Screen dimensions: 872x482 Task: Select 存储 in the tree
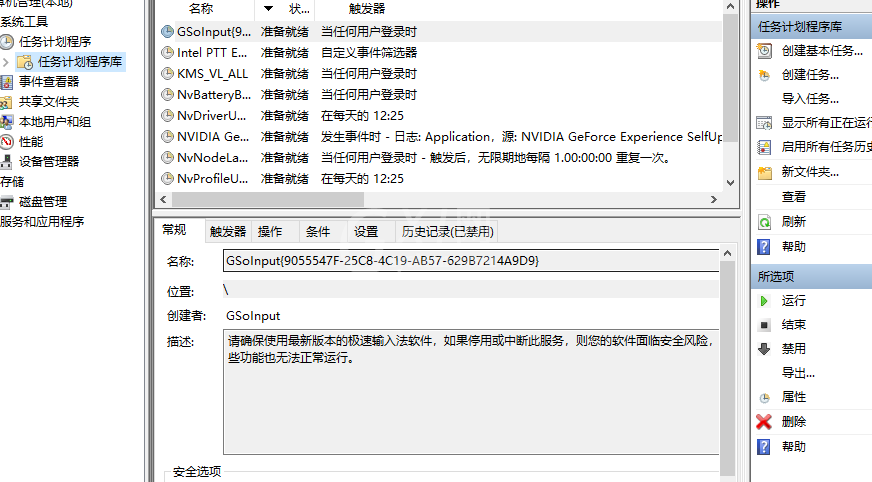click(x=12, y=182)
